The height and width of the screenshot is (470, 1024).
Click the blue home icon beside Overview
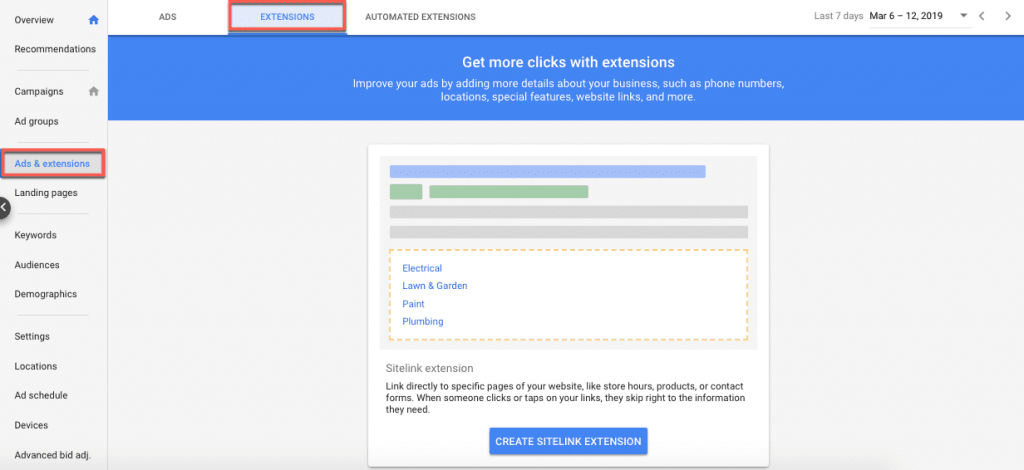click(x=93, y=20)
